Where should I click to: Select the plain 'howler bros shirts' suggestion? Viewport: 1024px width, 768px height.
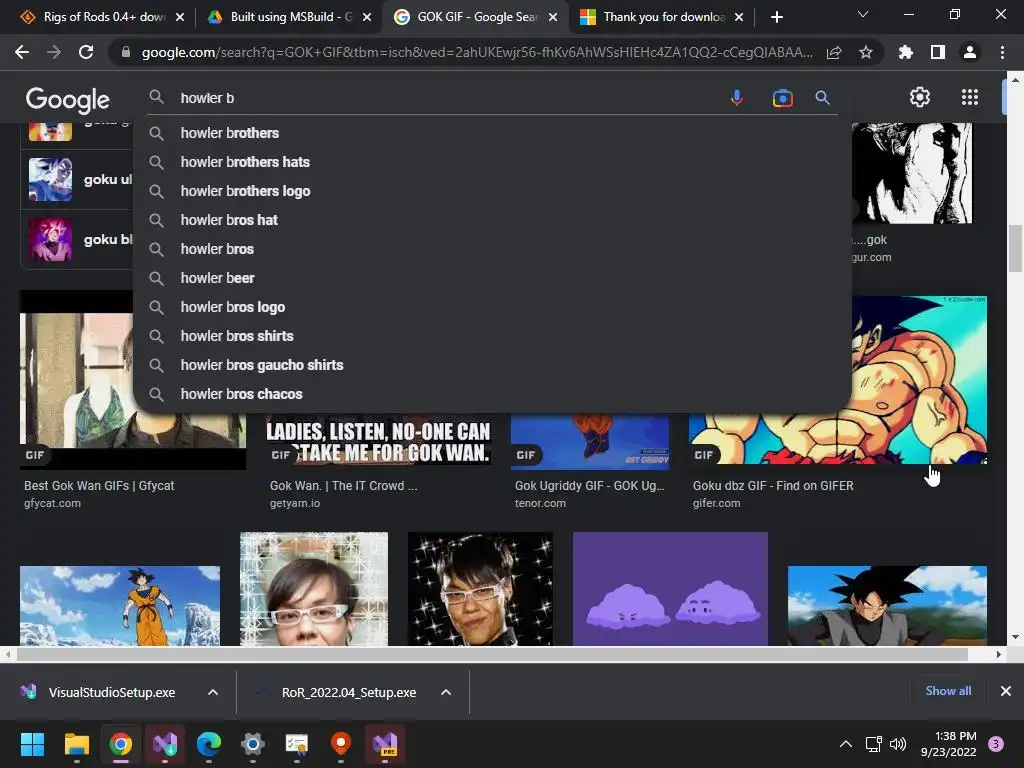coord(492,336)
